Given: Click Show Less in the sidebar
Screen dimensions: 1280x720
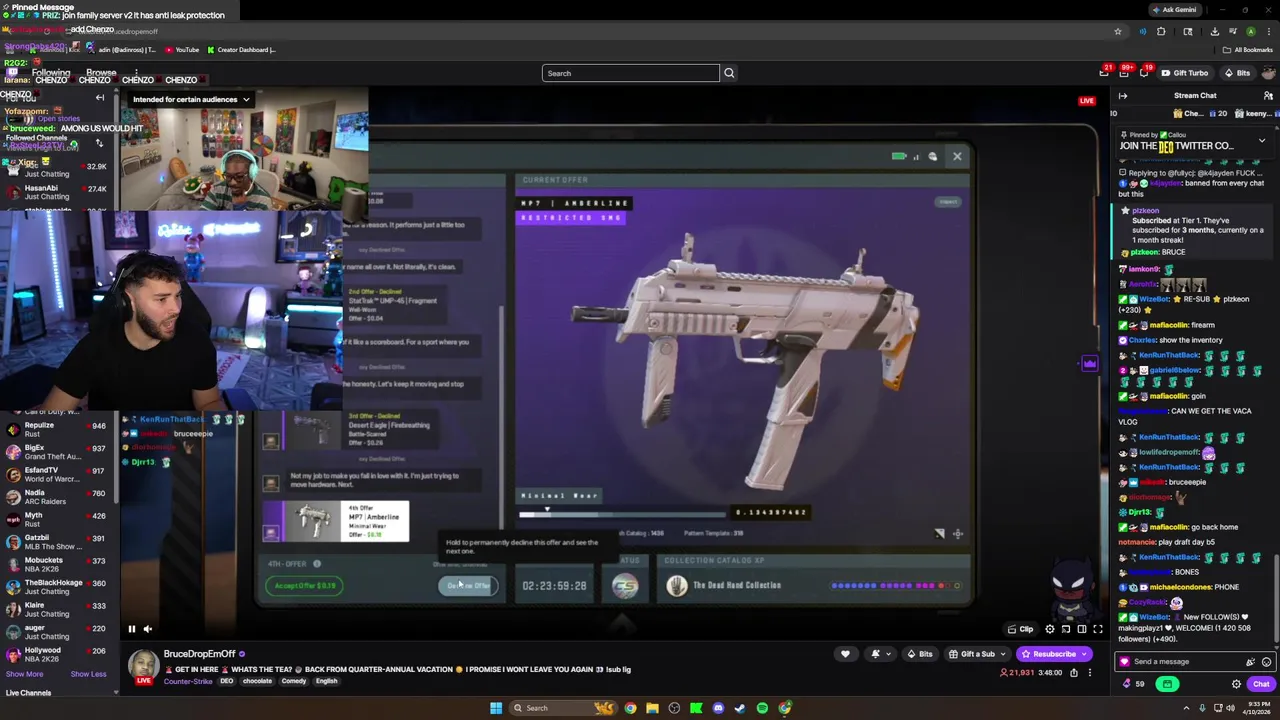Looking at the screenshot, I should point(88,674).
